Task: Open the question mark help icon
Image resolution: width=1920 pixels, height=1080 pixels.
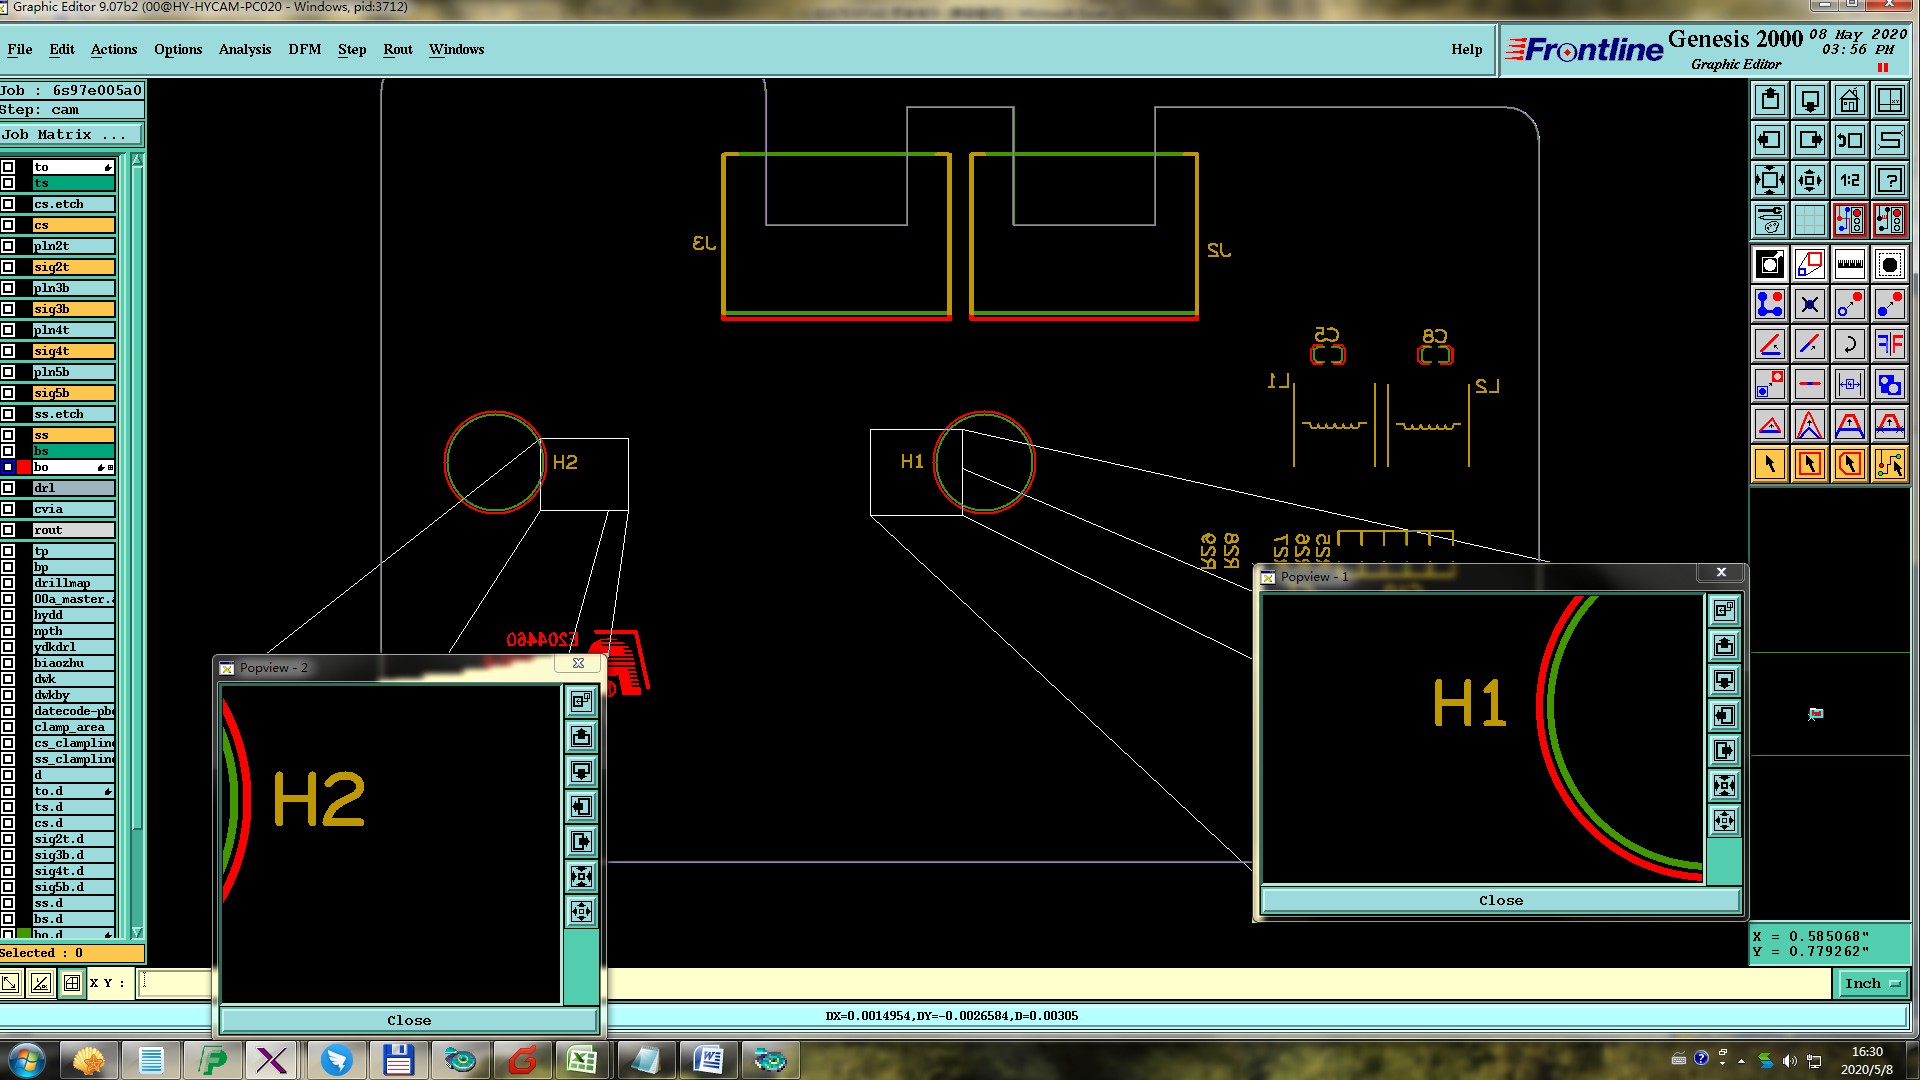Action: tap(1889, 181)
